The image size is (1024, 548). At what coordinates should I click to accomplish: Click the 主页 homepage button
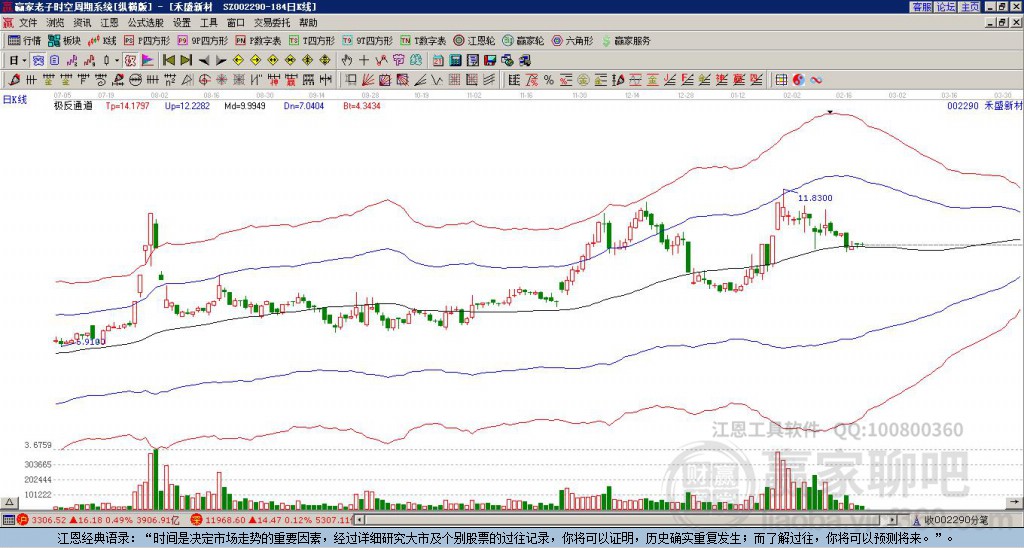(x=969, y=7)
